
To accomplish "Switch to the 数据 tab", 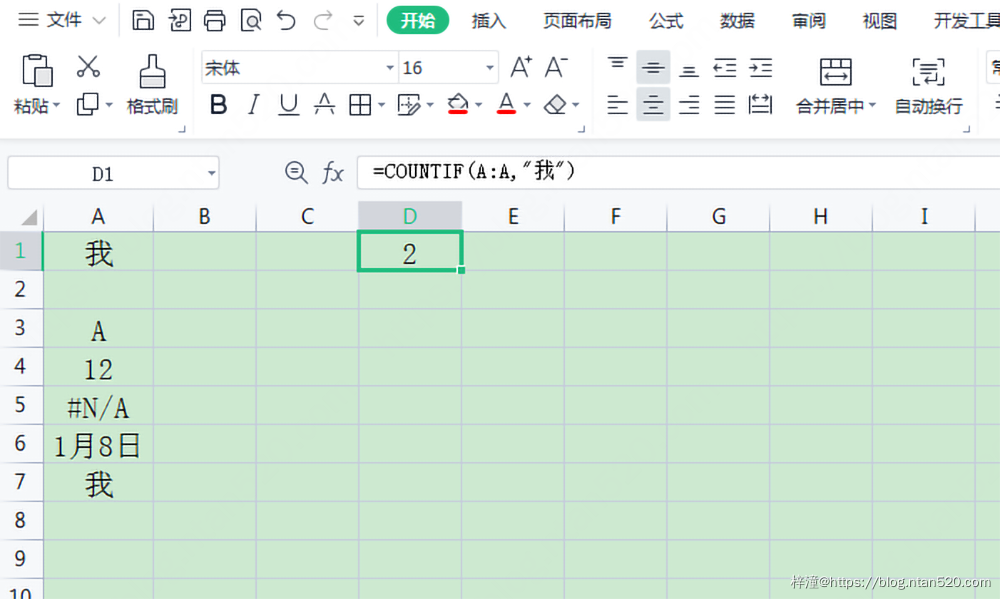I will pos(737,21).
